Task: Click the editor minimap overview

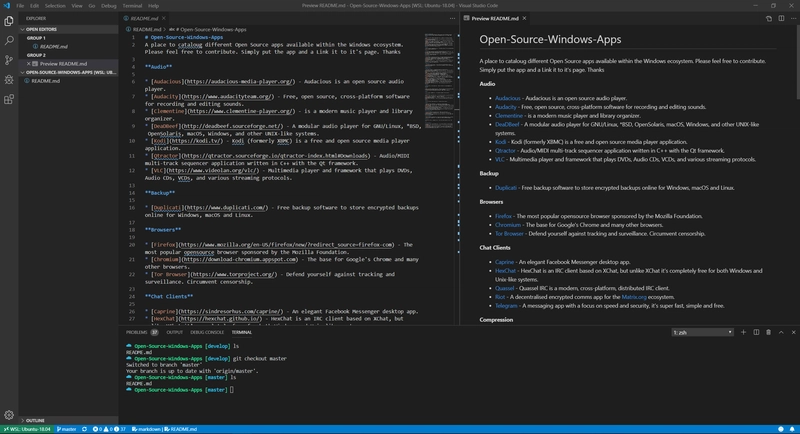Action: pyautogui.click(x=439, y=82)
